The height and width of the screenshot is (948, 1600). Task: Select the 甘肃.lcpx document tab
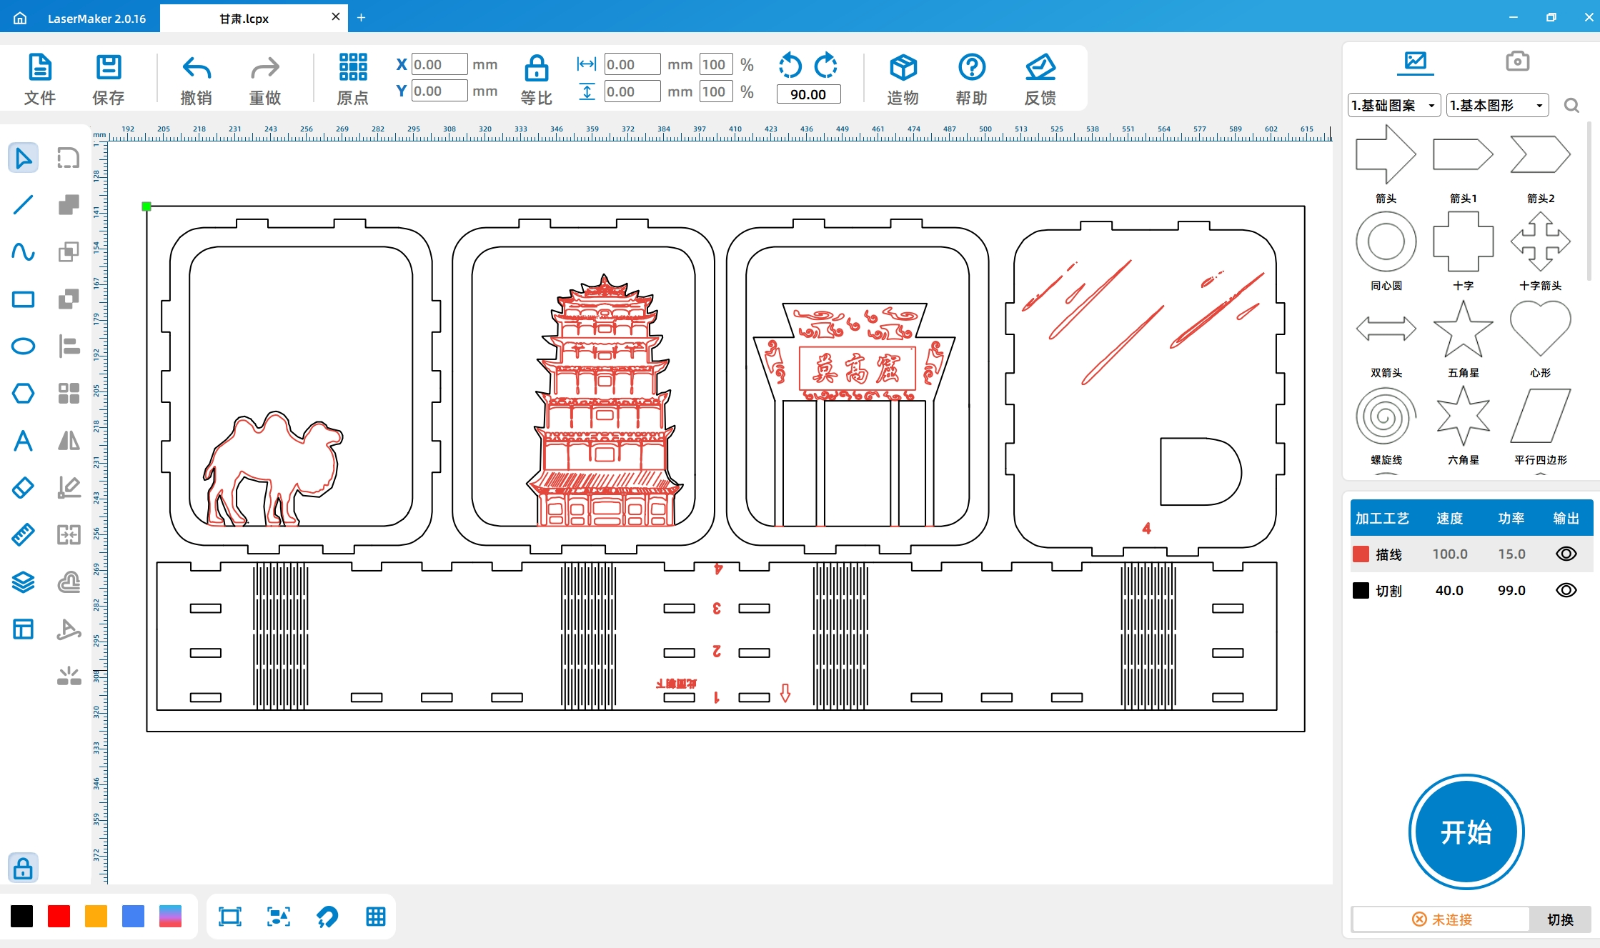click(x=245, y=18)
